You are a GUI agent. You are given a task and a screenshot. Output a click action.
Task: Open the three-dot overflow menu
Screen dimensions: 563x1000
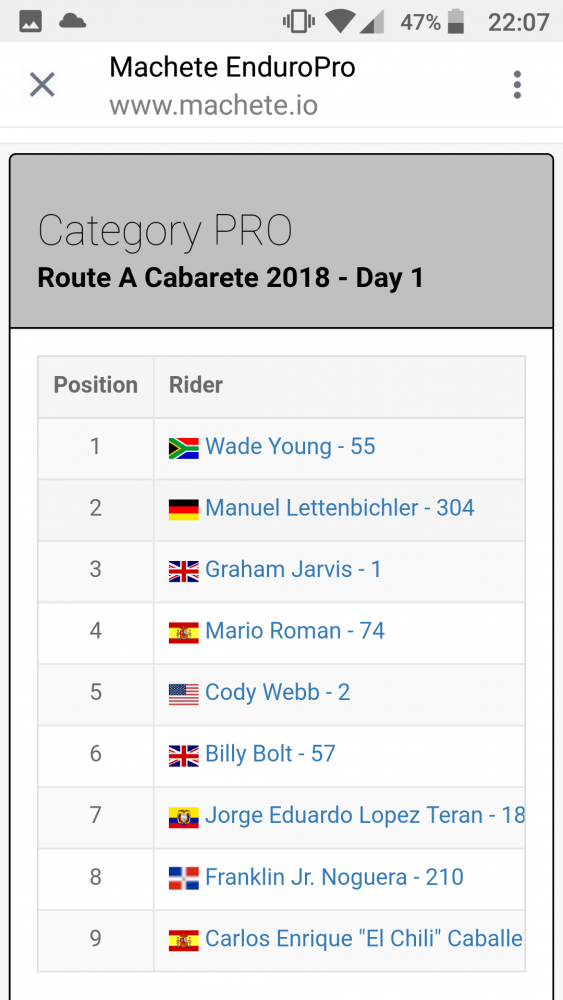[x=517, y=85]
